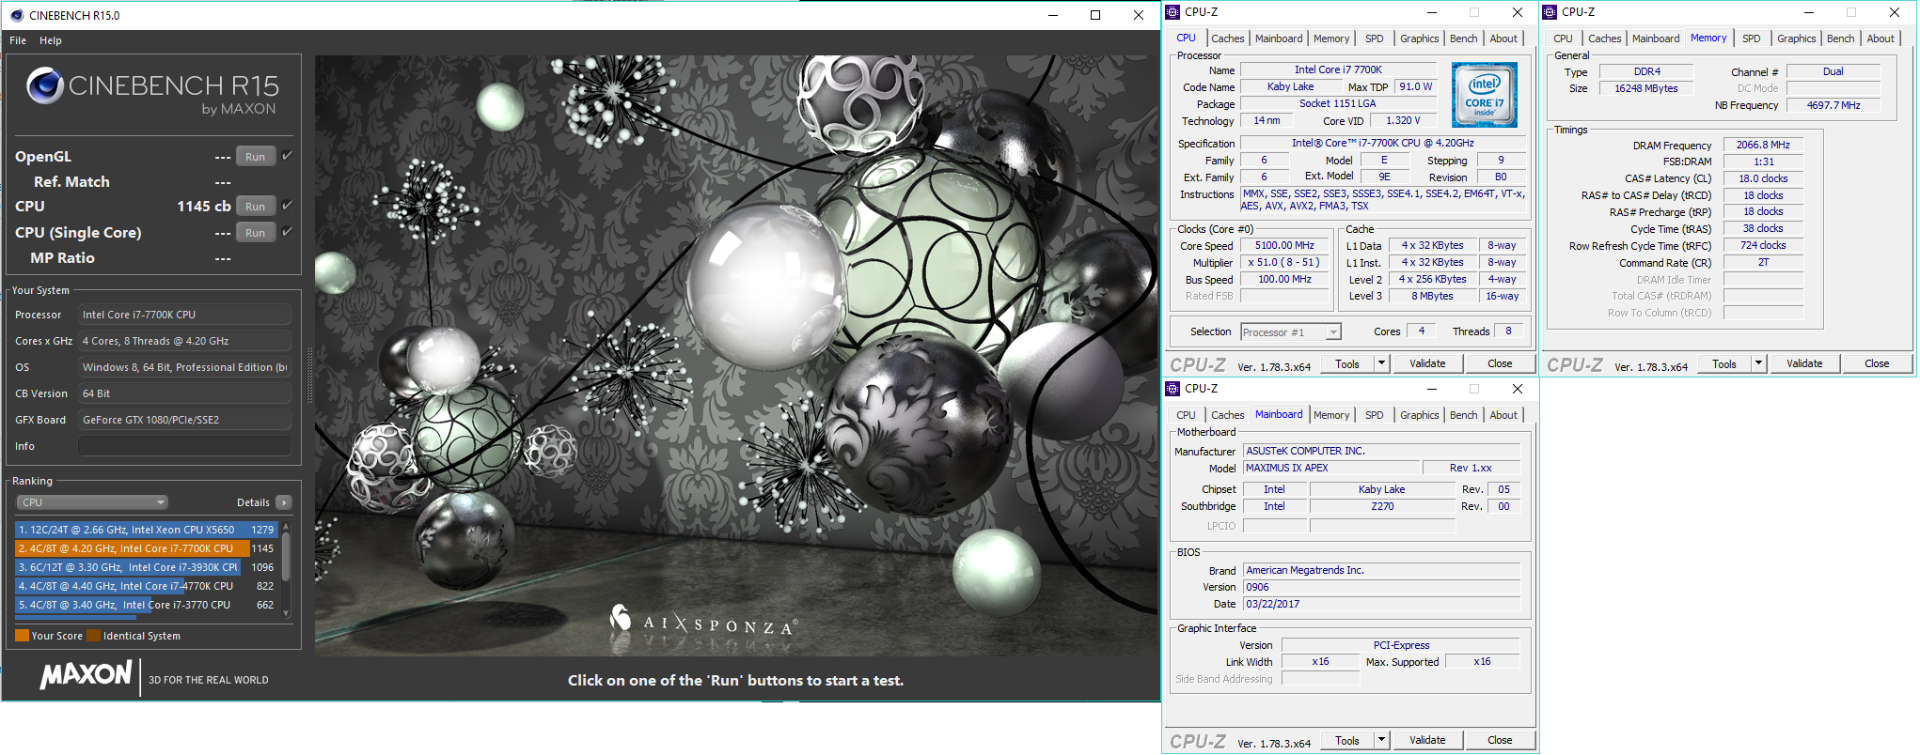Click CPU-Z icon in the Memory window title

point(1551,12)
